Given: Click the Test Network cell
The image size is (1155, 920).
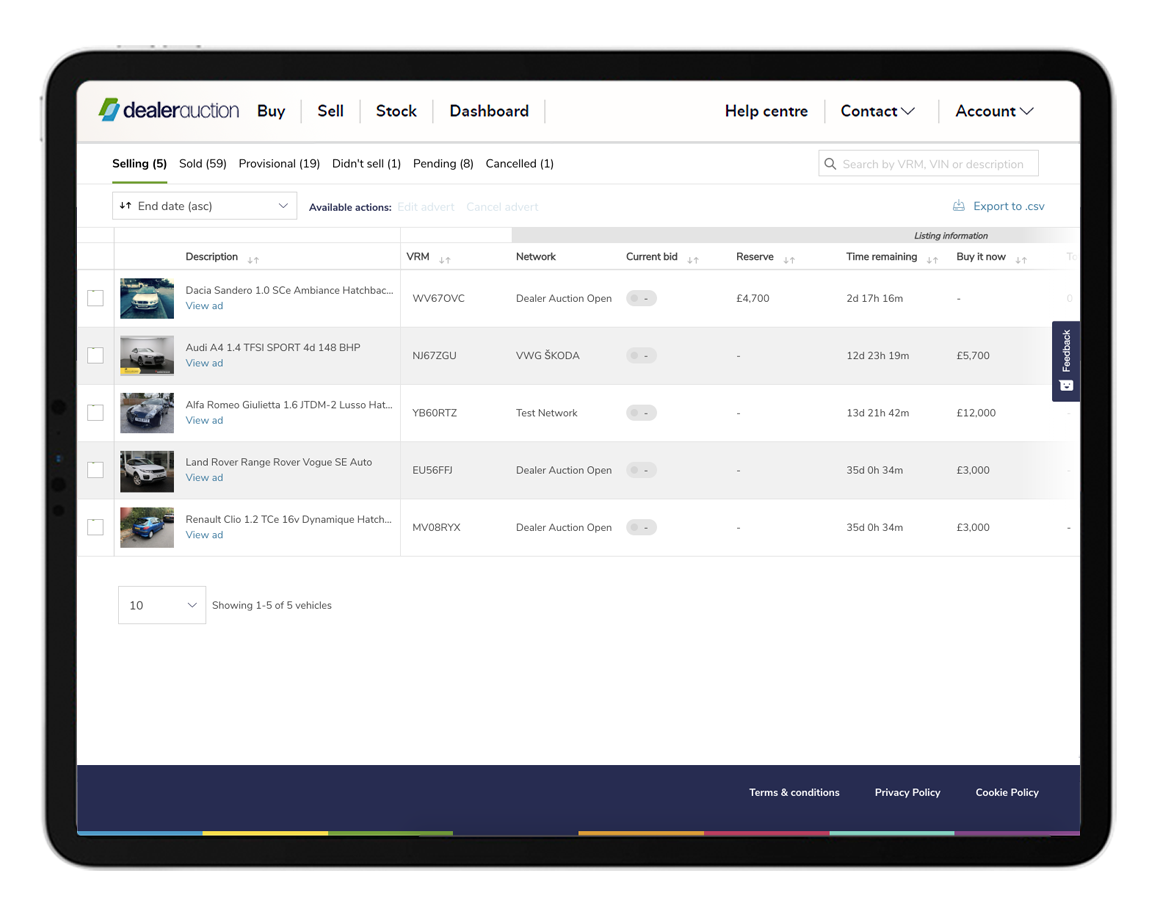Looking at the screenshot, I should point(547,413).
